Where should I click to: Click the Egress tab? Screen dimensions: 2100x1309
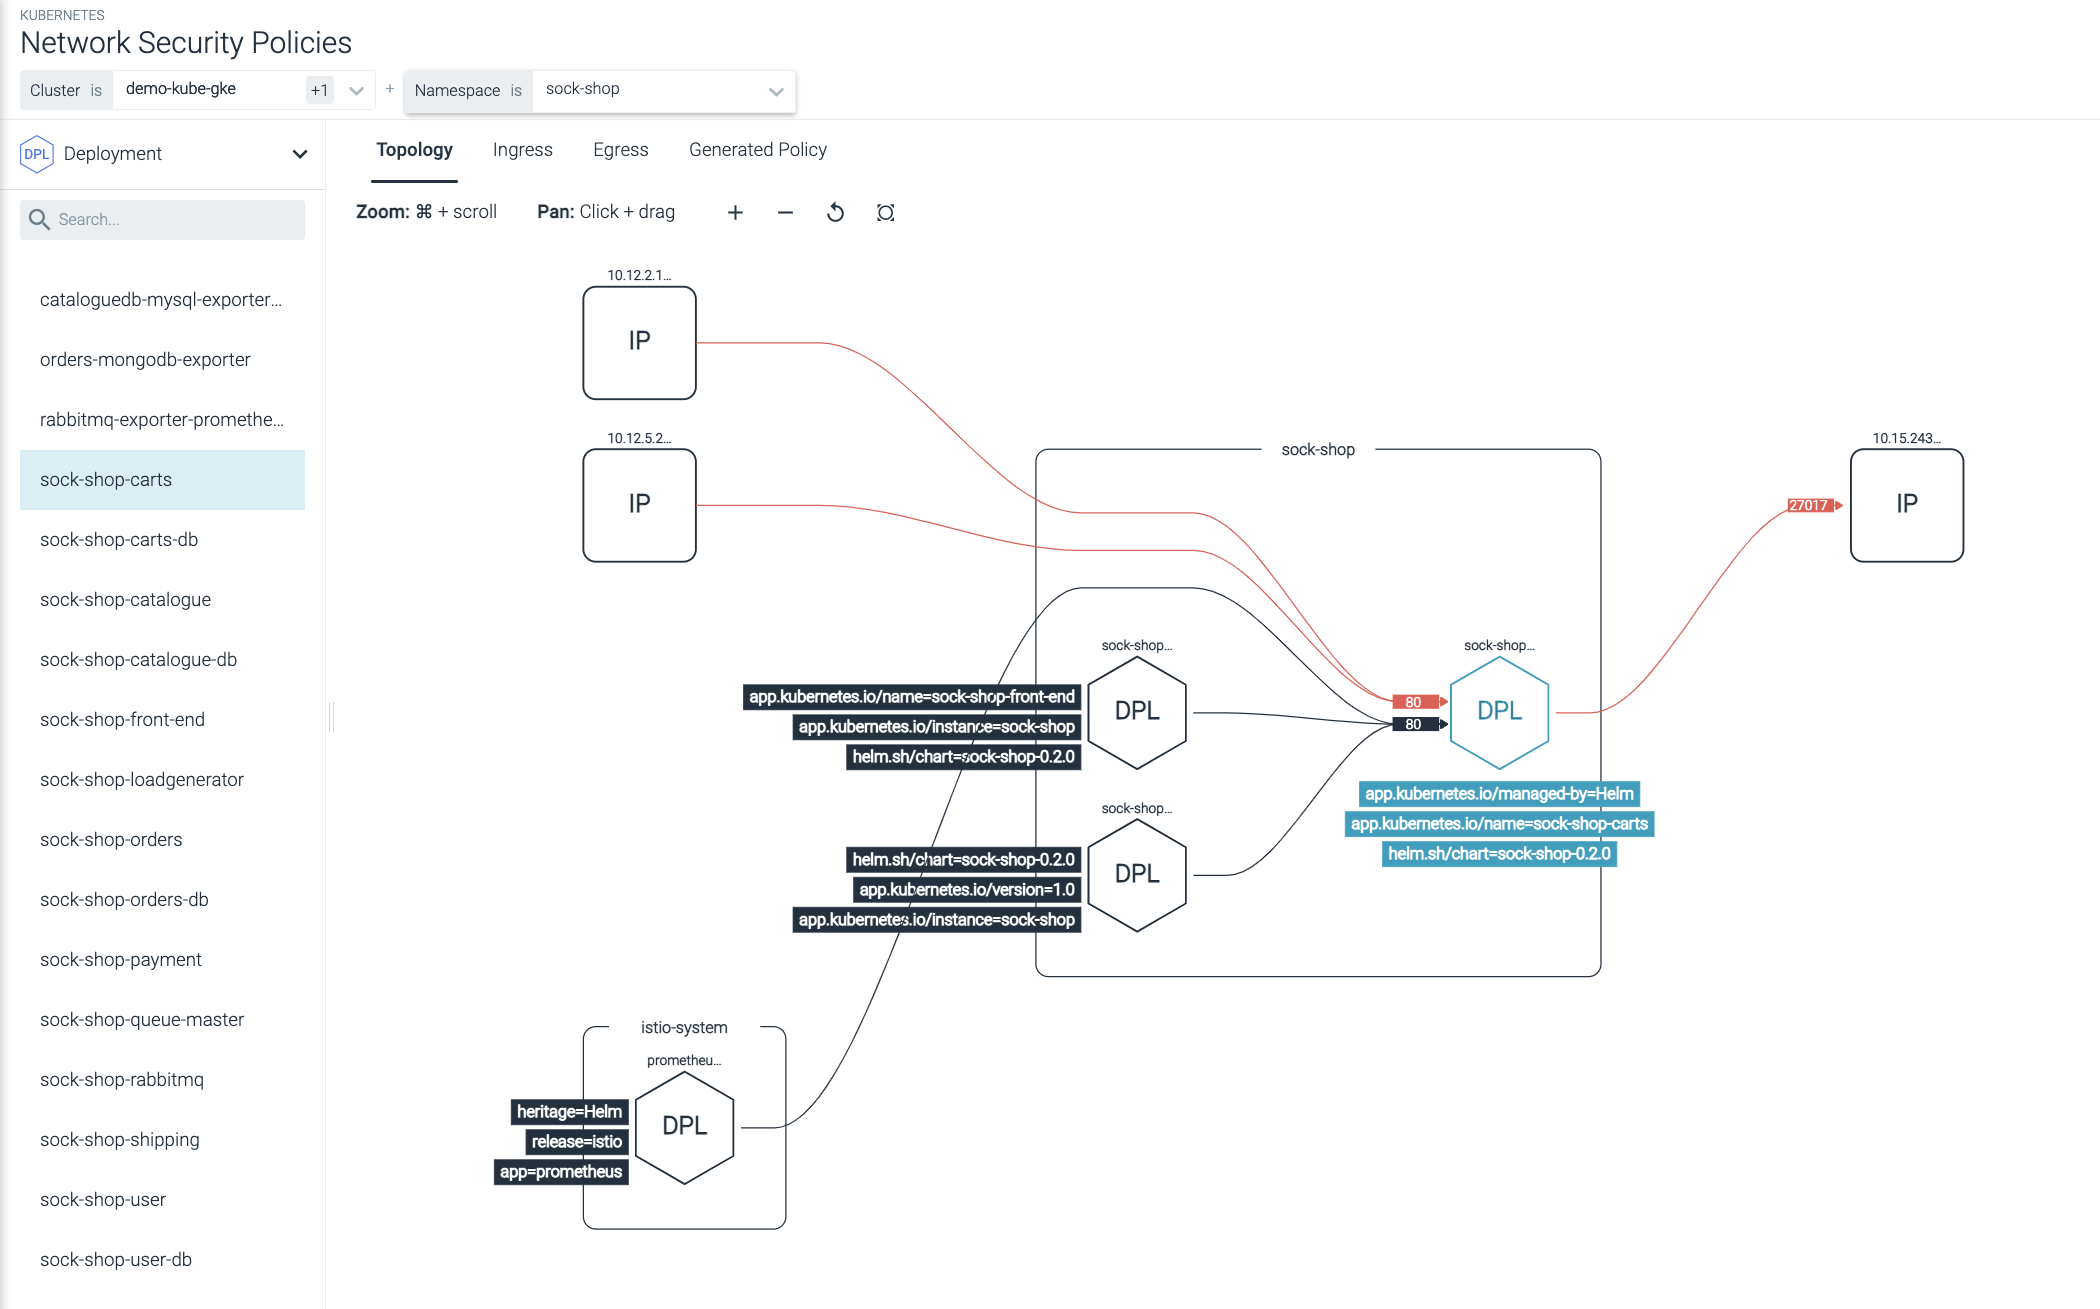coord(621,149)
